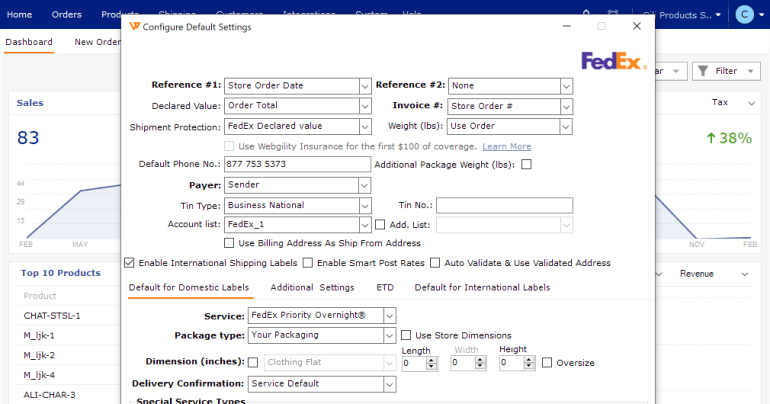Click the user avatar C icon
Image resolution: width=770 pixels, height=404 pixels.
click(x=744, y=15)
